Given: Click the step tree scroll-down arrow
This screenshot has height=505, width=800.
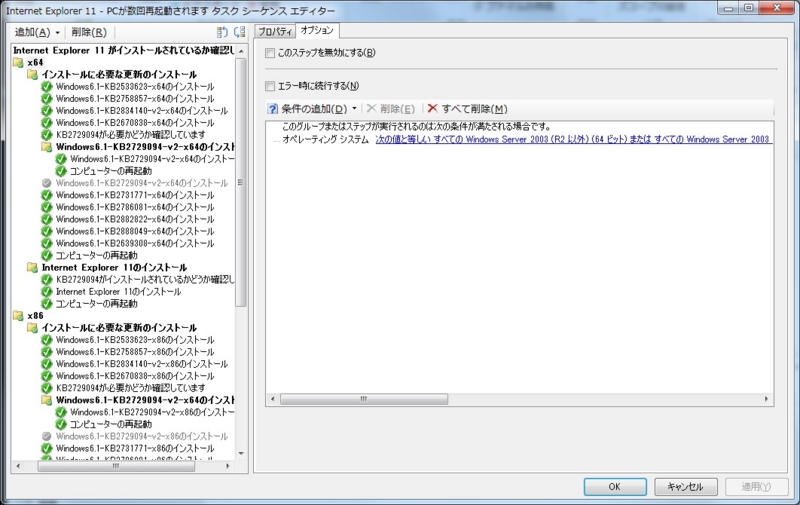Looking at the screenshot, I should tap(241, 453).
